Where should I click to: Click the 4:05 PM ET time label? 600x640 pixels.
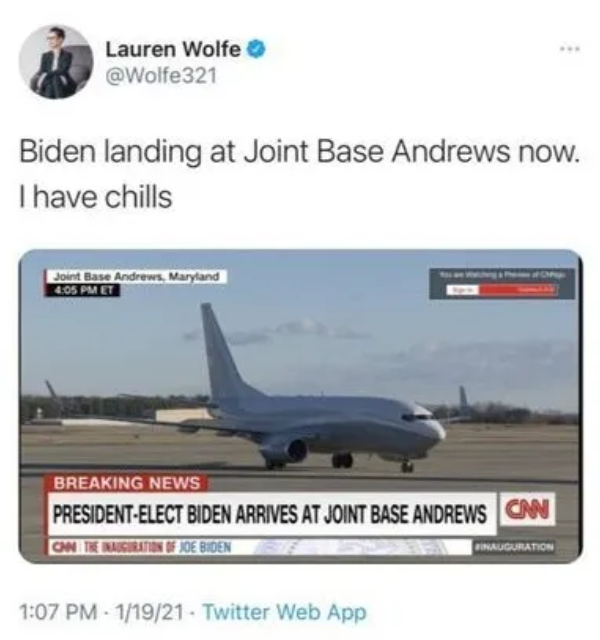(x=82, y=290)
